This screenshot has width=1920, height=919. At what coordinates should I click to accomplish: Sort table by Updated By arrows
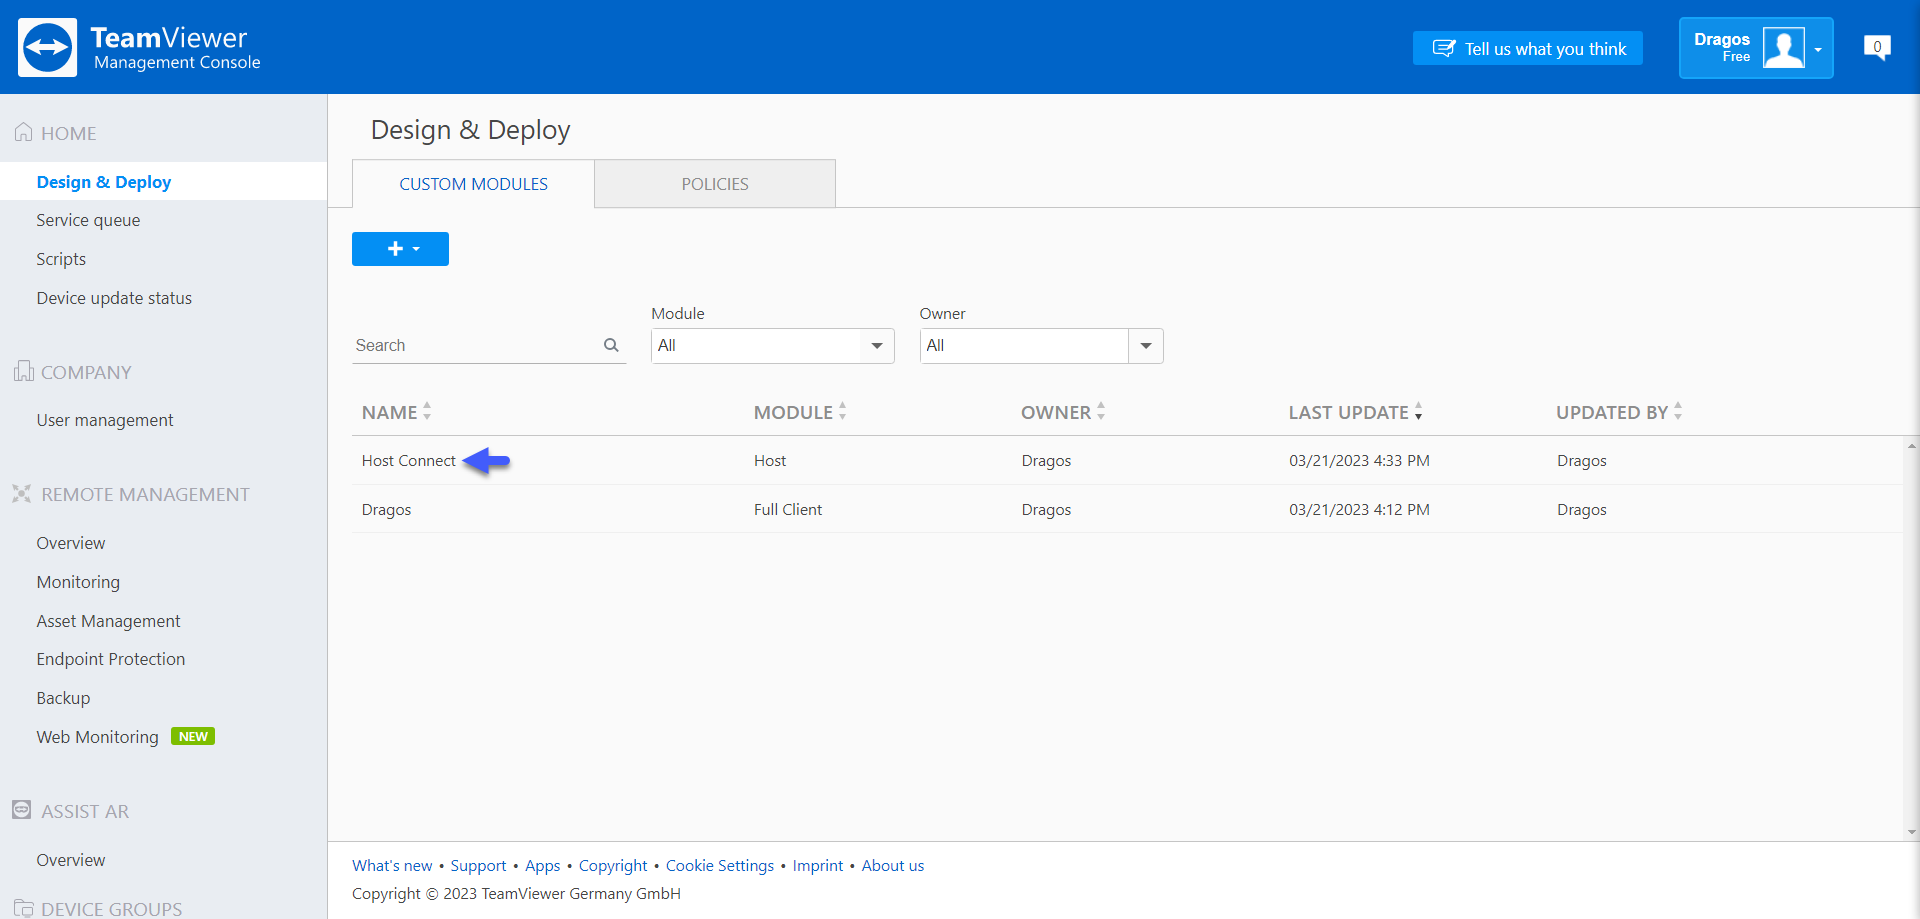pos(1678,411)
